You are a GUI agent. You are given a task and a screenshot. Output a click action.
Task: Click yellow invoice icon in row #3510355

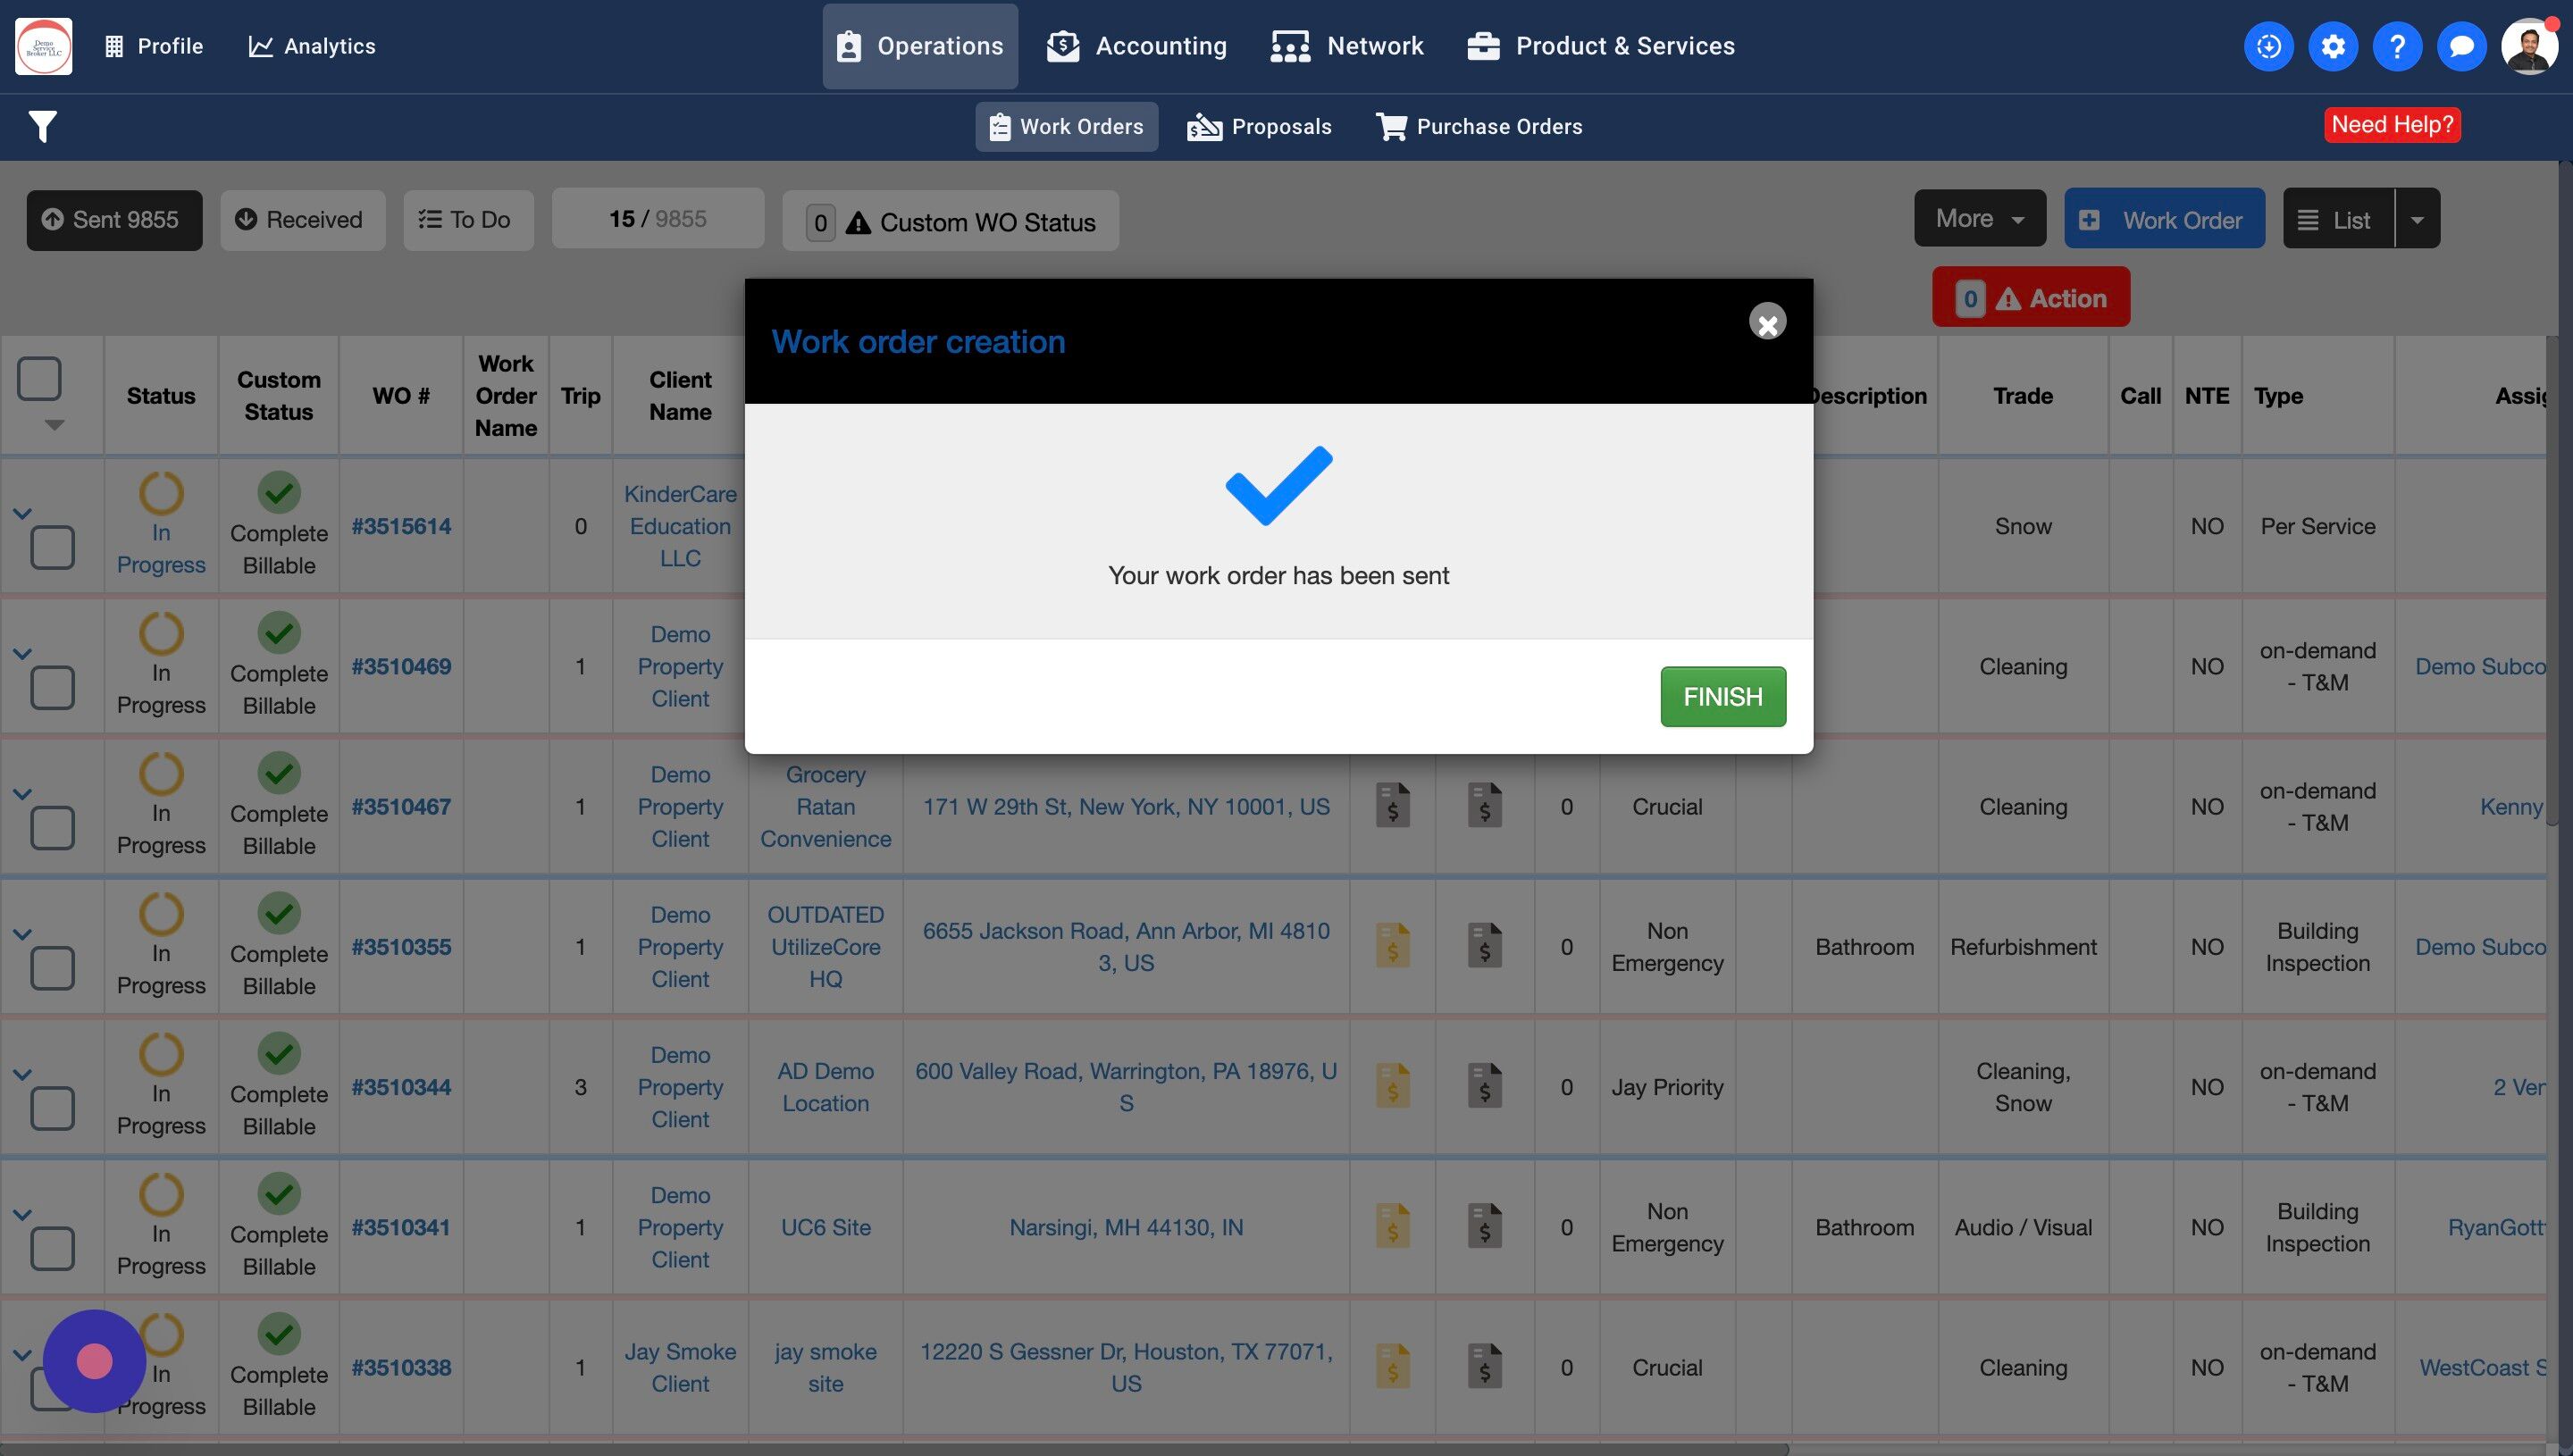(1392, 946)
